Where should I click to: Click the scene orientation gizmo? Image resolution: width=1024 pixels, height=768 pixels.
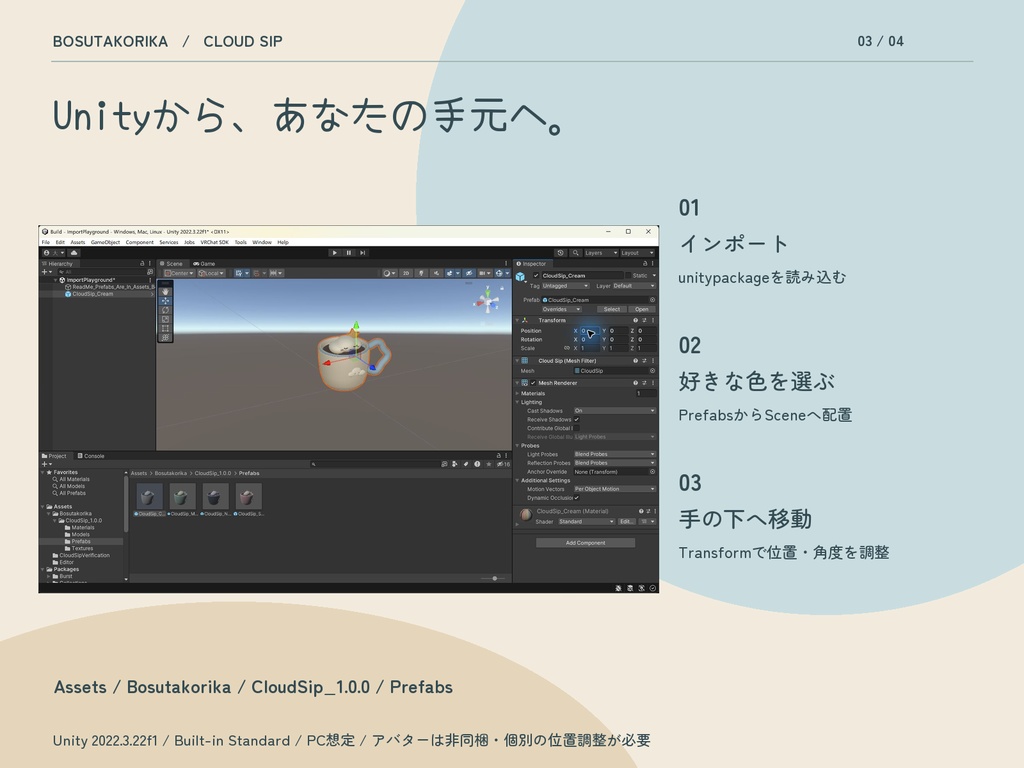(487, 300)
